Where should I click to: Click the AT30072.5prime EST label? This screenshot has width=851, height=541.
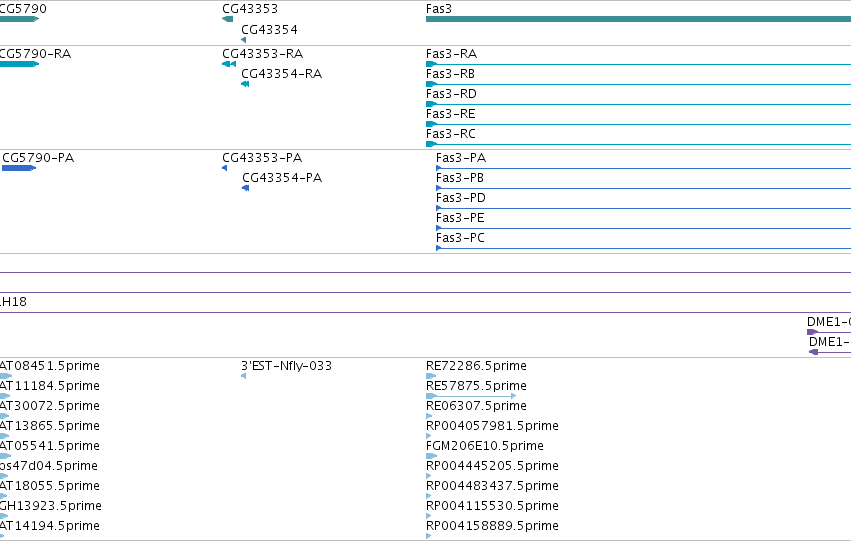click(x=50, y=406)
